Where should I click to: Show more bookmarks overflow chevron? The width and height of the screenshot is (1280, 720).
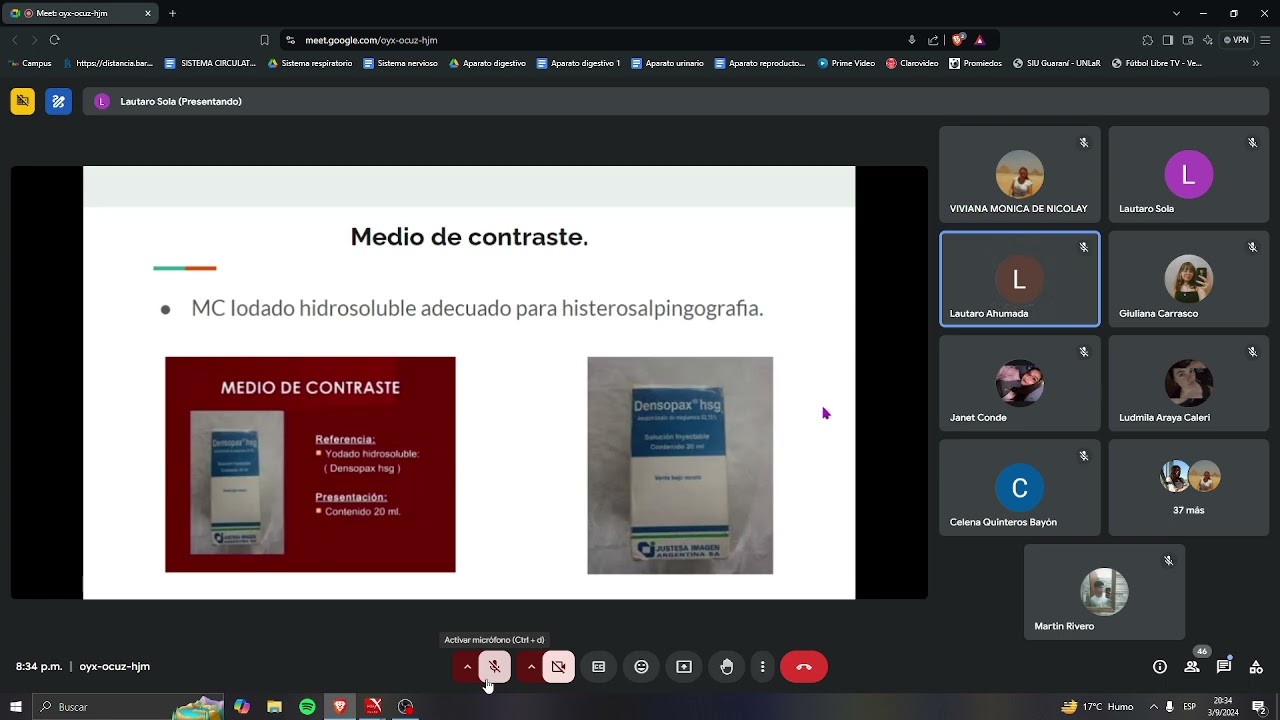[1256, 63]
